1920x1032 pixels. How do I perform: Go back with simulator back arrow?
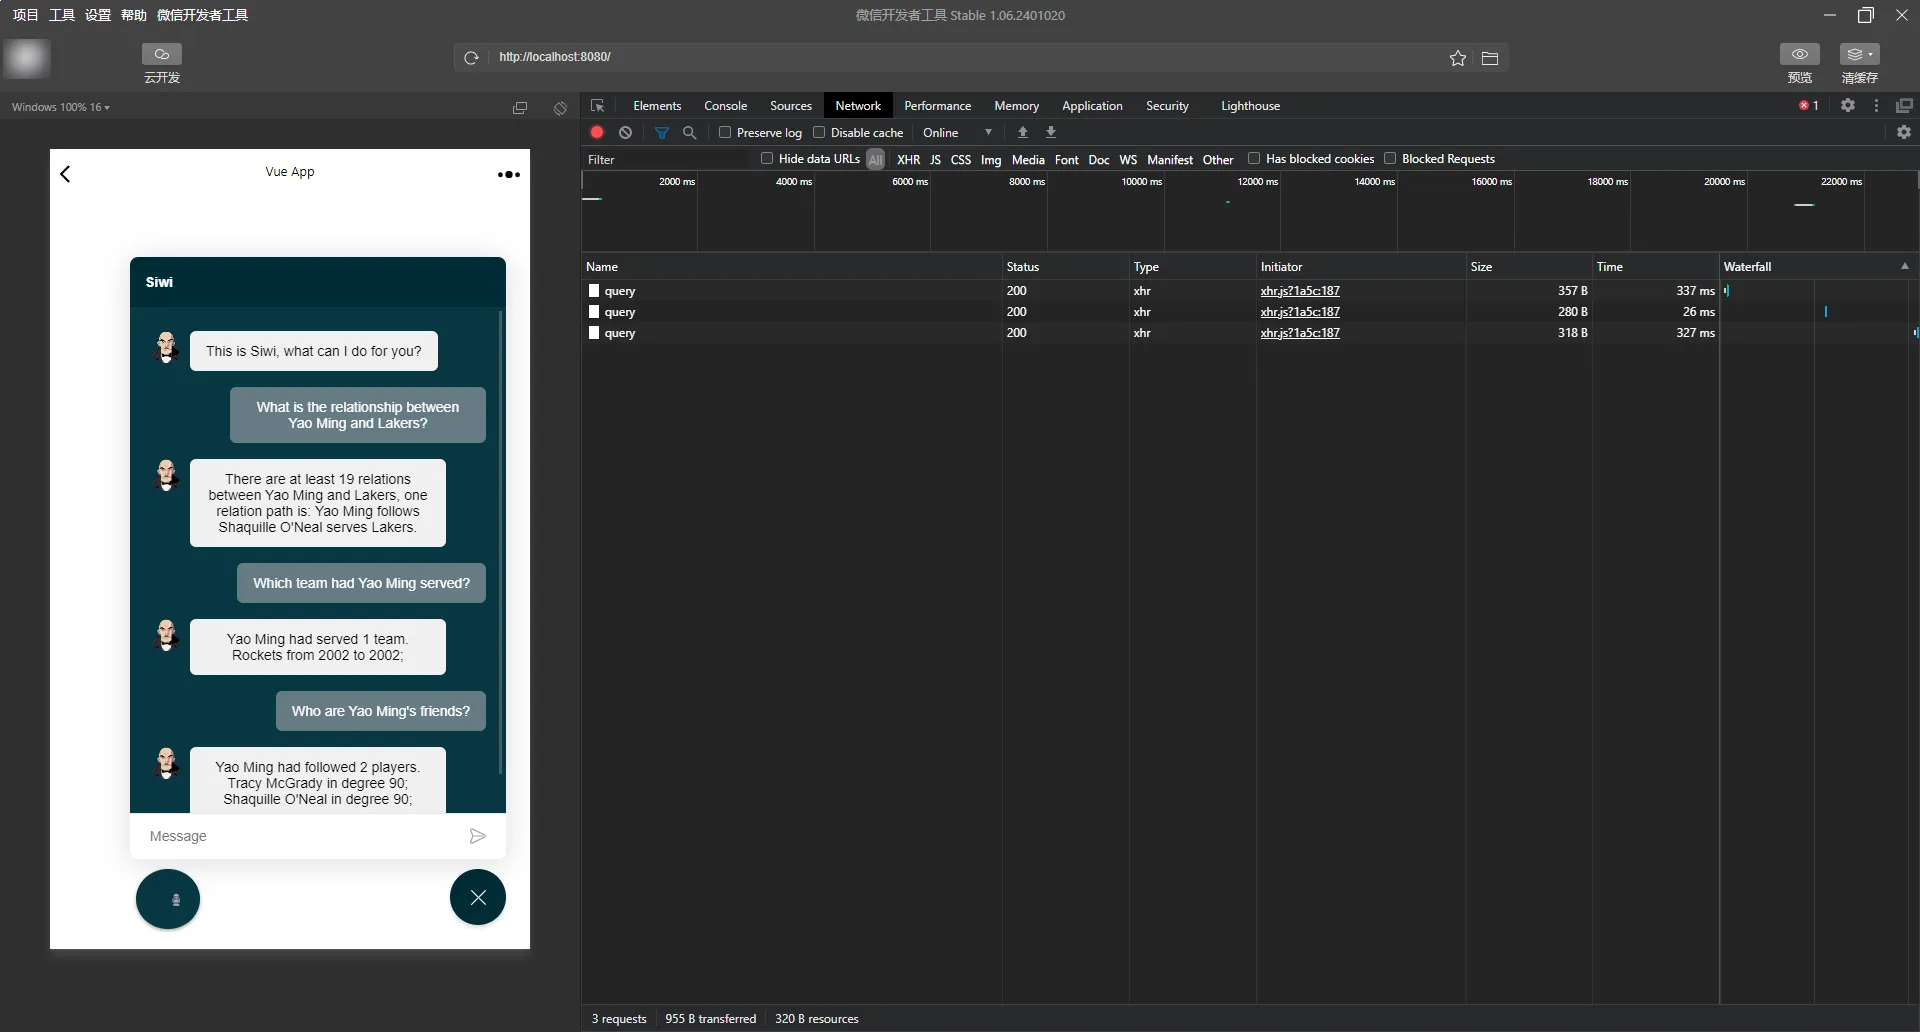coord(65,174)
